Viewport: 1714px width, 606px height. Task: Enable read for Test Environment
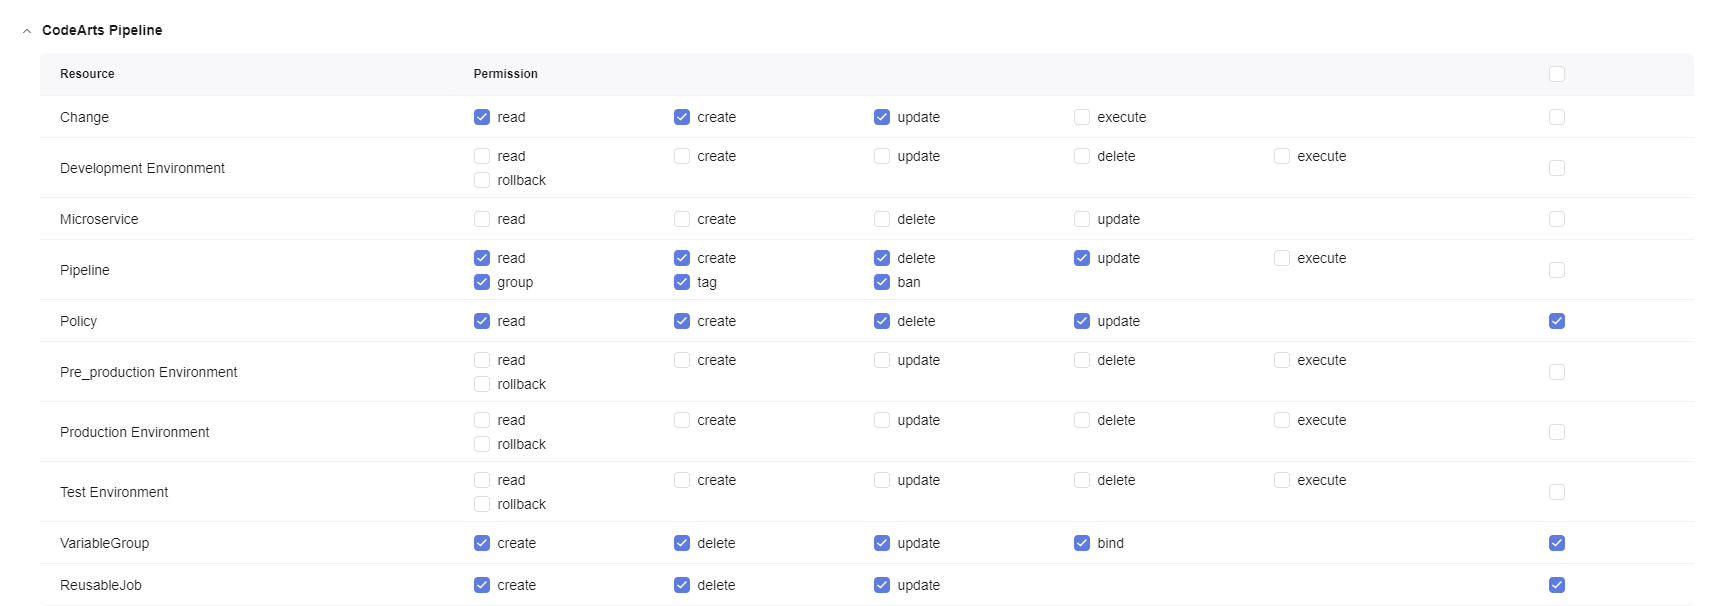point(482,480)
